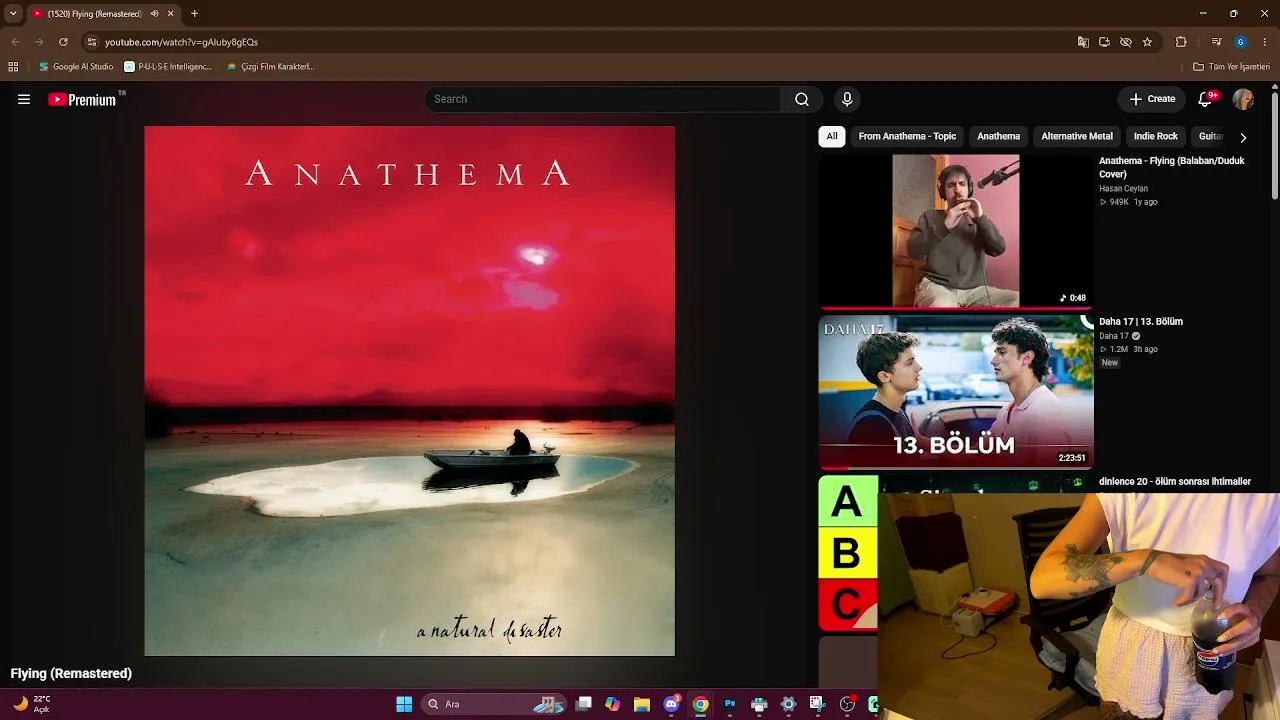The image size is (1280, 720).
Task: Open Discord from the taskbar
Action: pyautogui.click(x=671, y=704)
